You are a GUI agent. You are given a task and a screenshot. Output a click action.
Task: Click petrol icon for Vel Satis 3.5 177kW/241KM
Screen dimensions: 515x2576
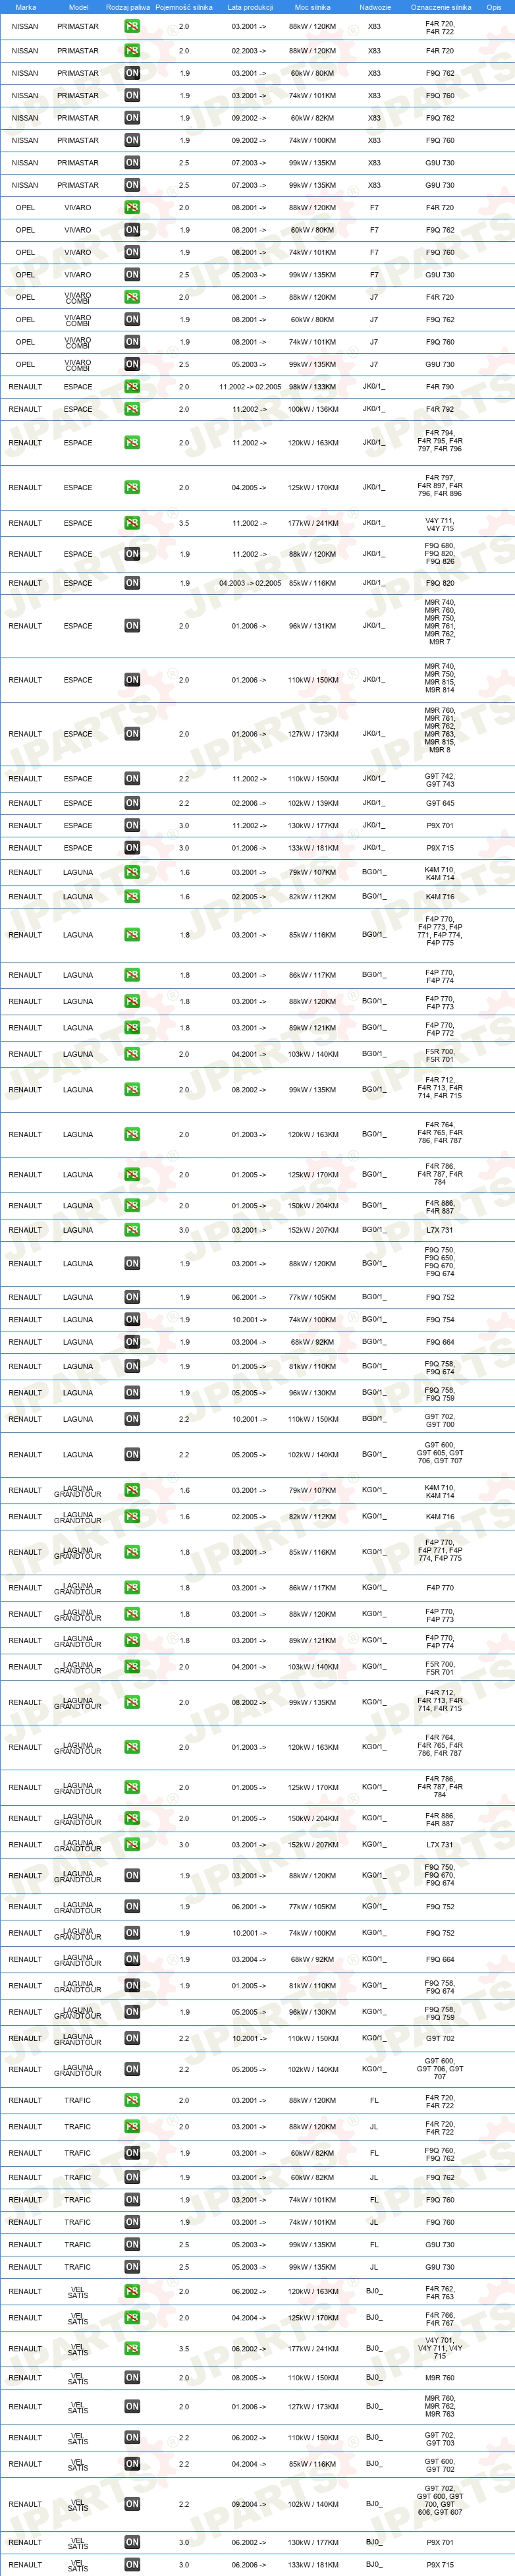(132, 2349)
